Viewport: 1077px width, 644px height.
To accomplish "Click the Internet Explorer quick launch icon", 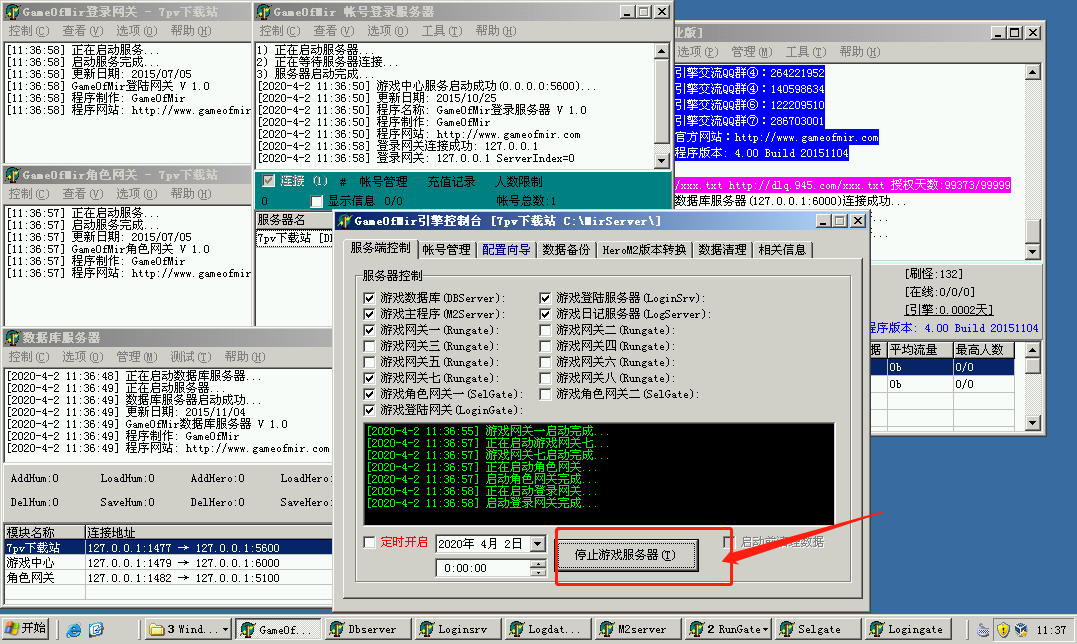I will point(73,630).
